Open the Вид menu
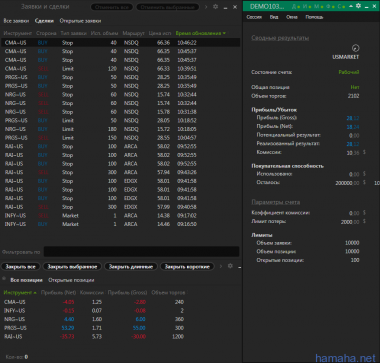The image size is (380, 363). tap(274, 17)
